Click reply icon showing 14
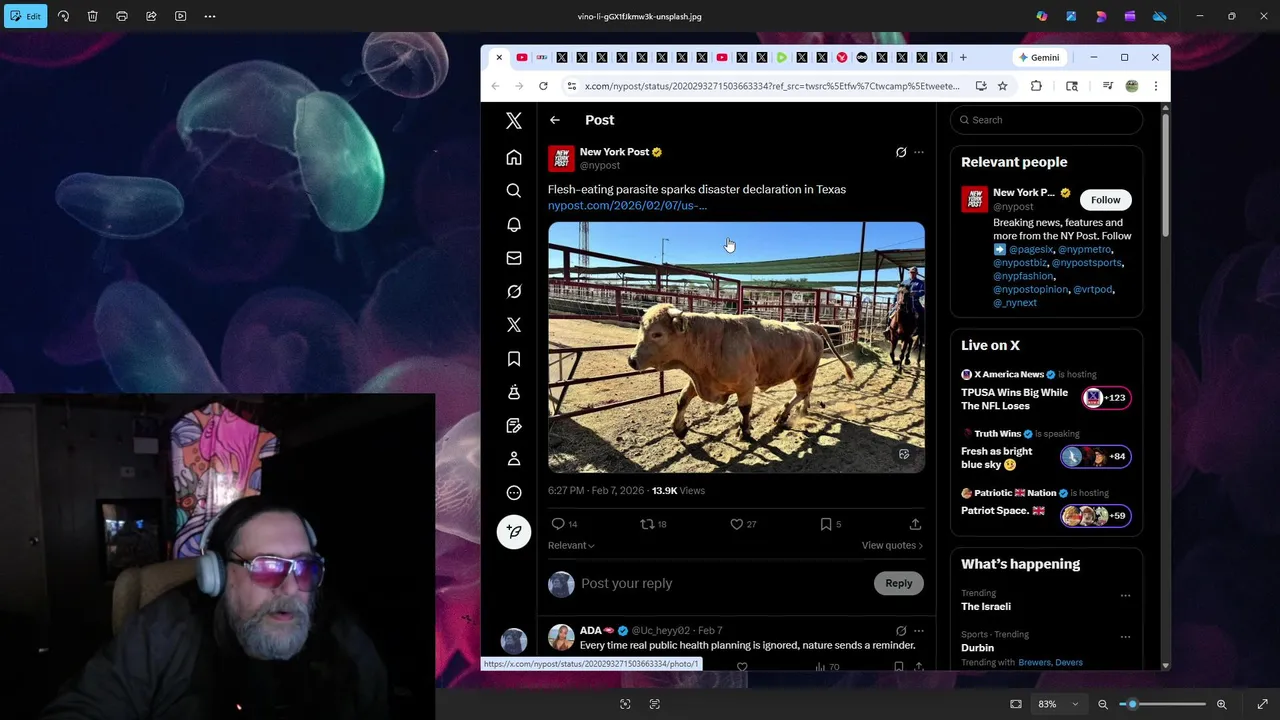 (x=565, y=524)
